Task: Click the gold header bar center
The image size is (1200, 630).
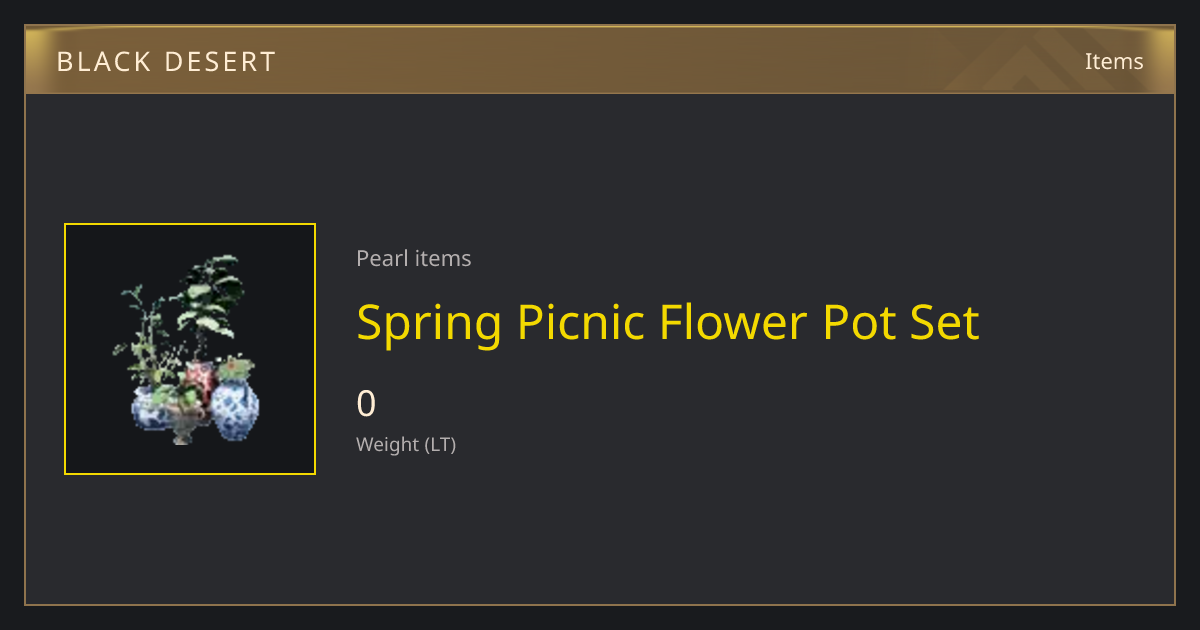Action: click(600, 60)
